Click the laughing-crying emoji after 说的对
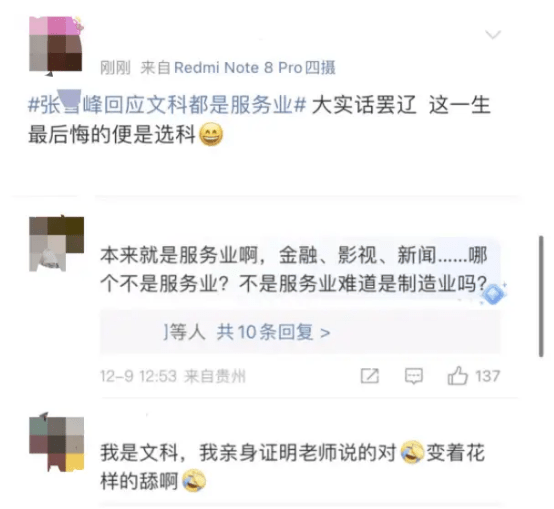554x509 pixels. click(412, 452)
